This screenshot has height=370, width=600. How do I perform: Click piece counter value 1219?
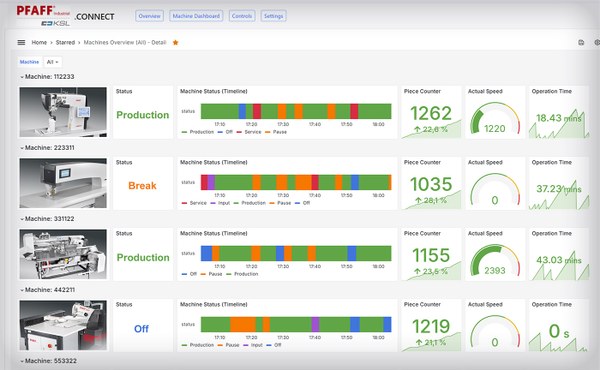(x=431, y=326)
